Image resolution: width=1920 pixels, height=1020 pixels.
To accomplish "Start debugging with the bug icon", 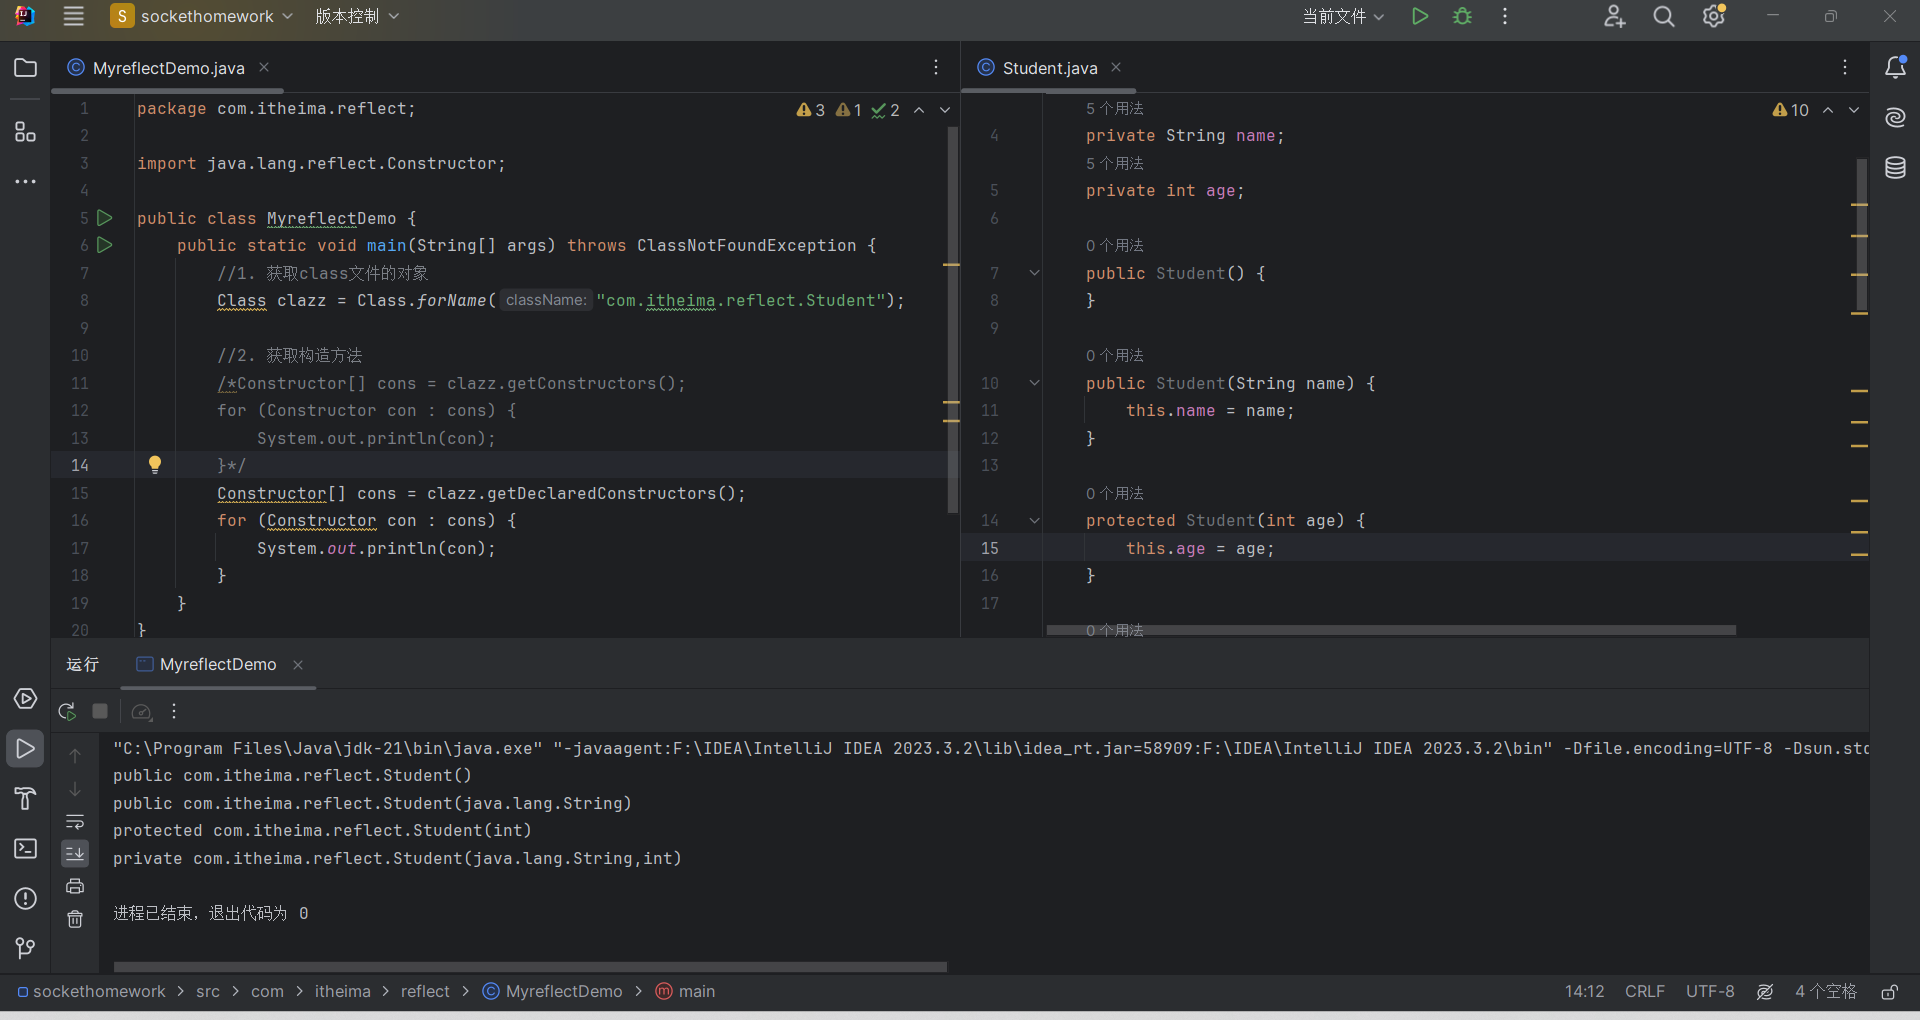I will [x=1462, y=16].
